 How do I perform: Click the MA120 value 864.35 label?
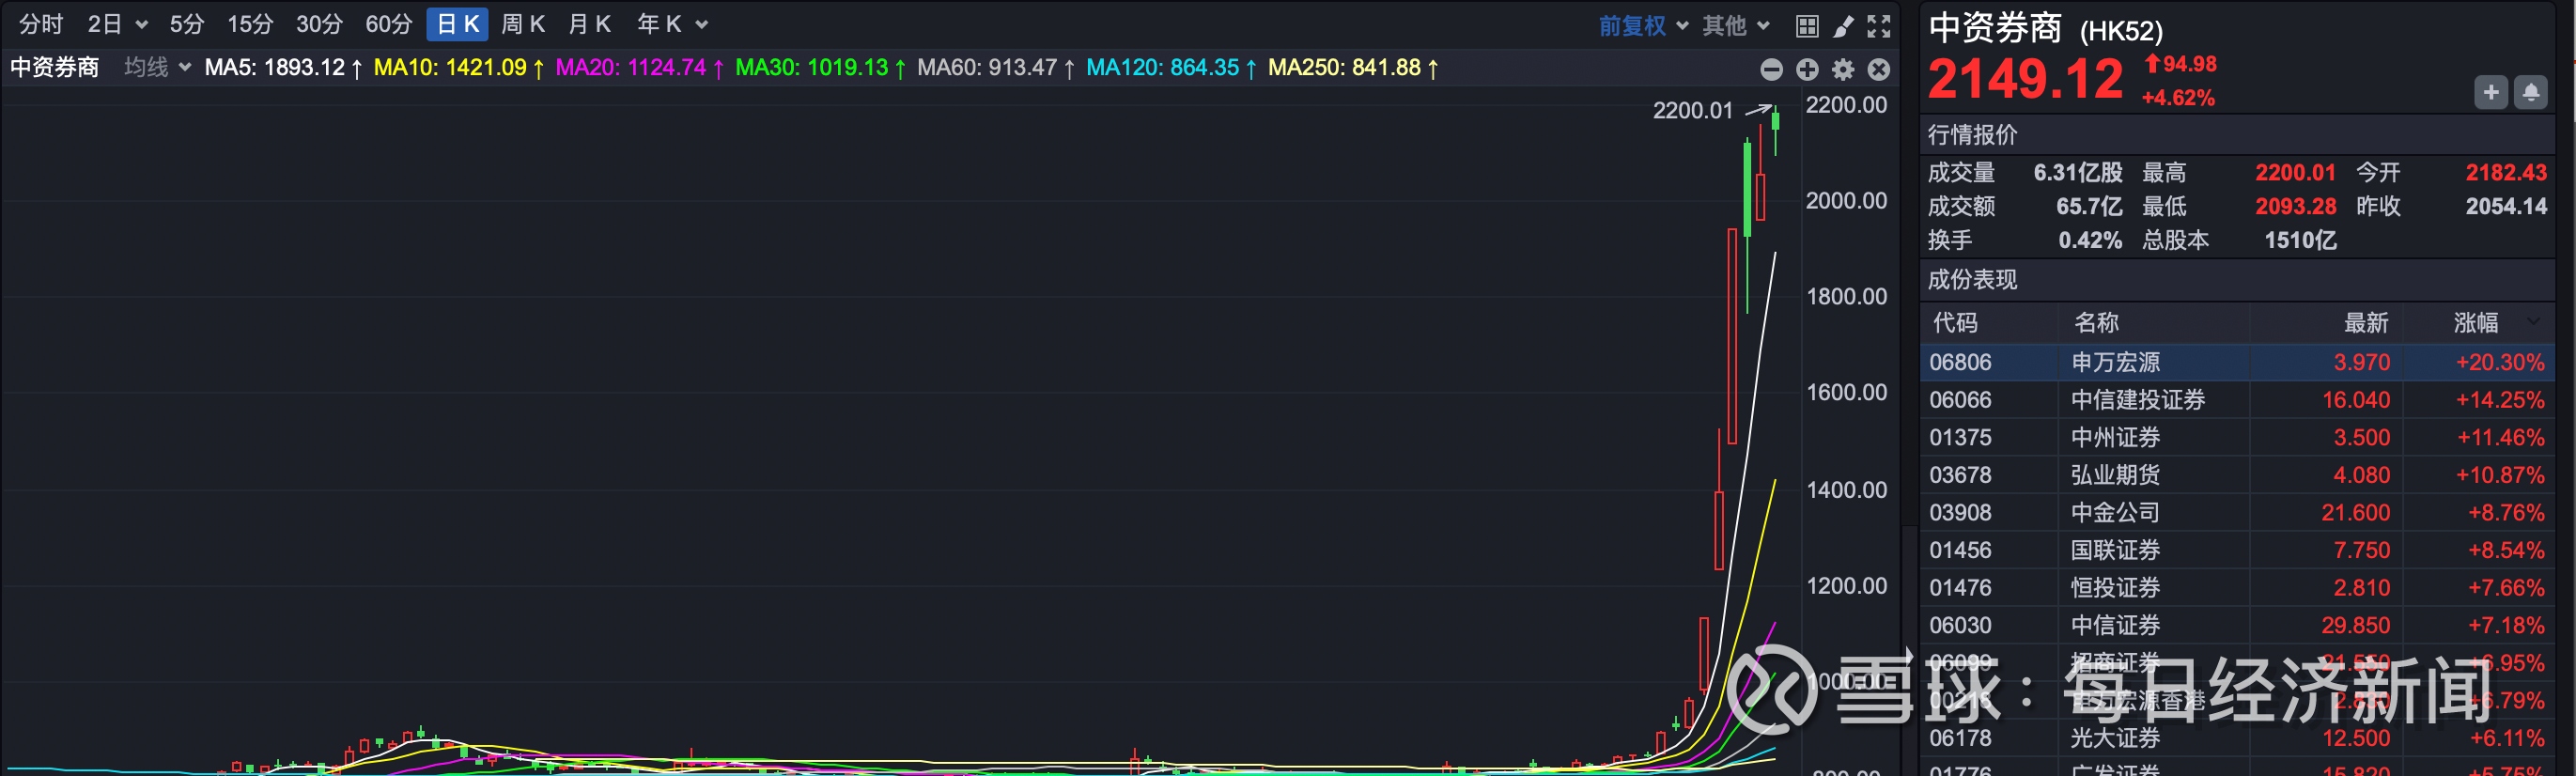[1171, 68]
